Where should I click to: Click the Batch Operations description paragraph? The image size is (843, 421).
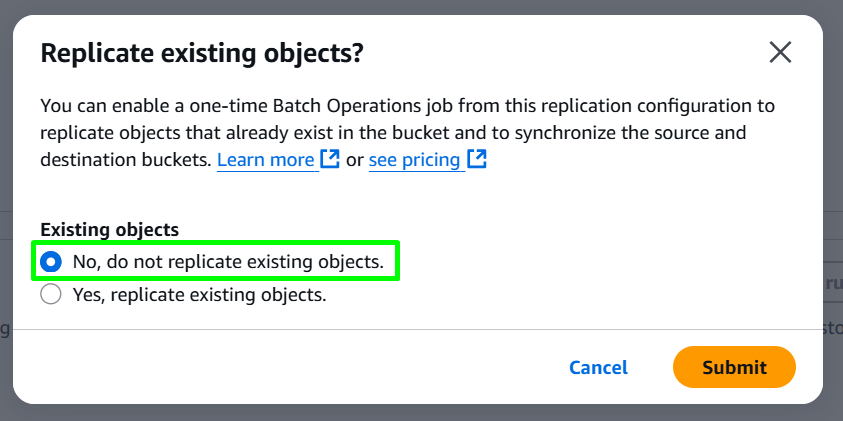(408, 133)
